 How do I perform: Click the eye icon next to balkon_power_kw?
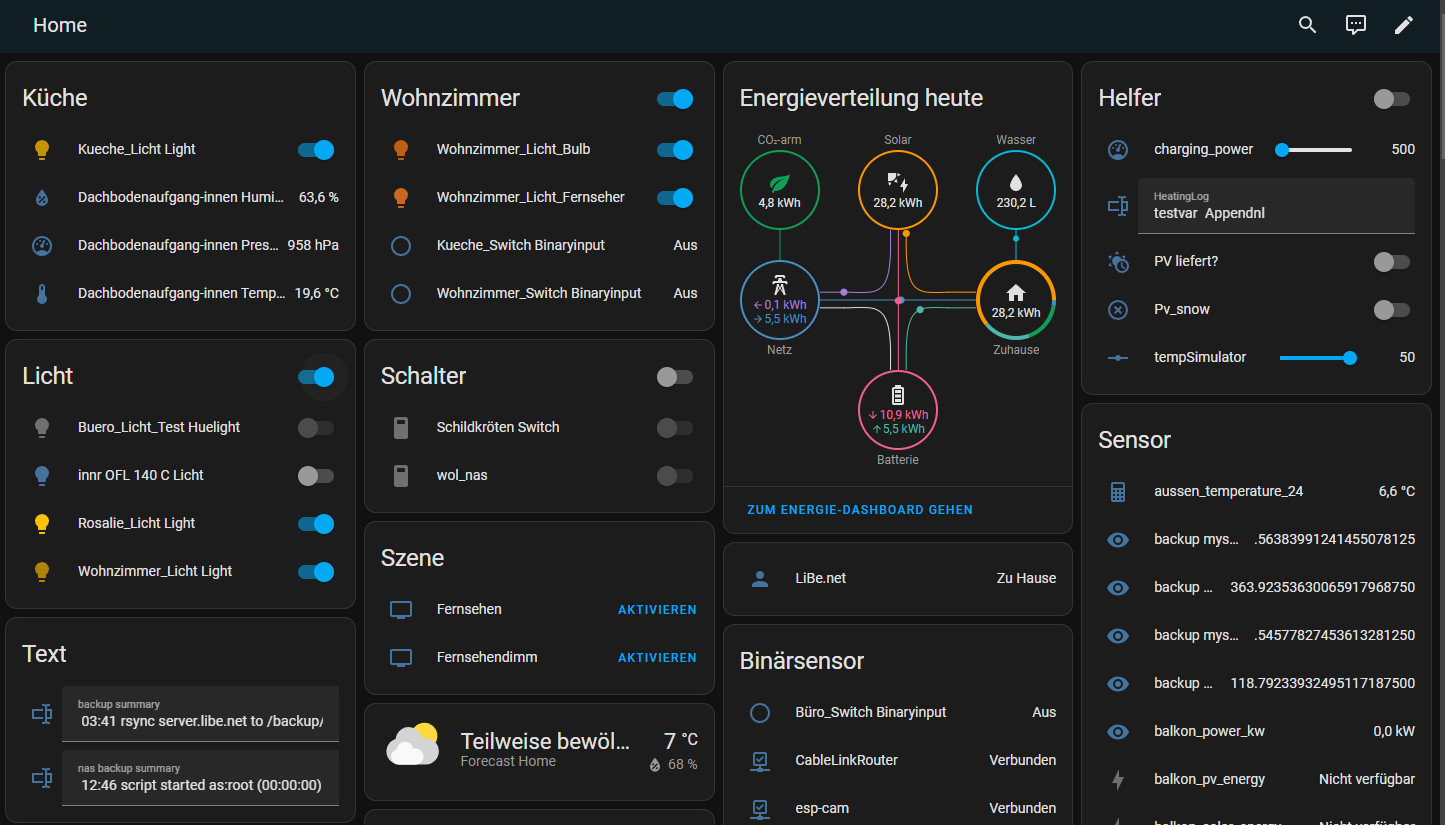point(1118,731)
